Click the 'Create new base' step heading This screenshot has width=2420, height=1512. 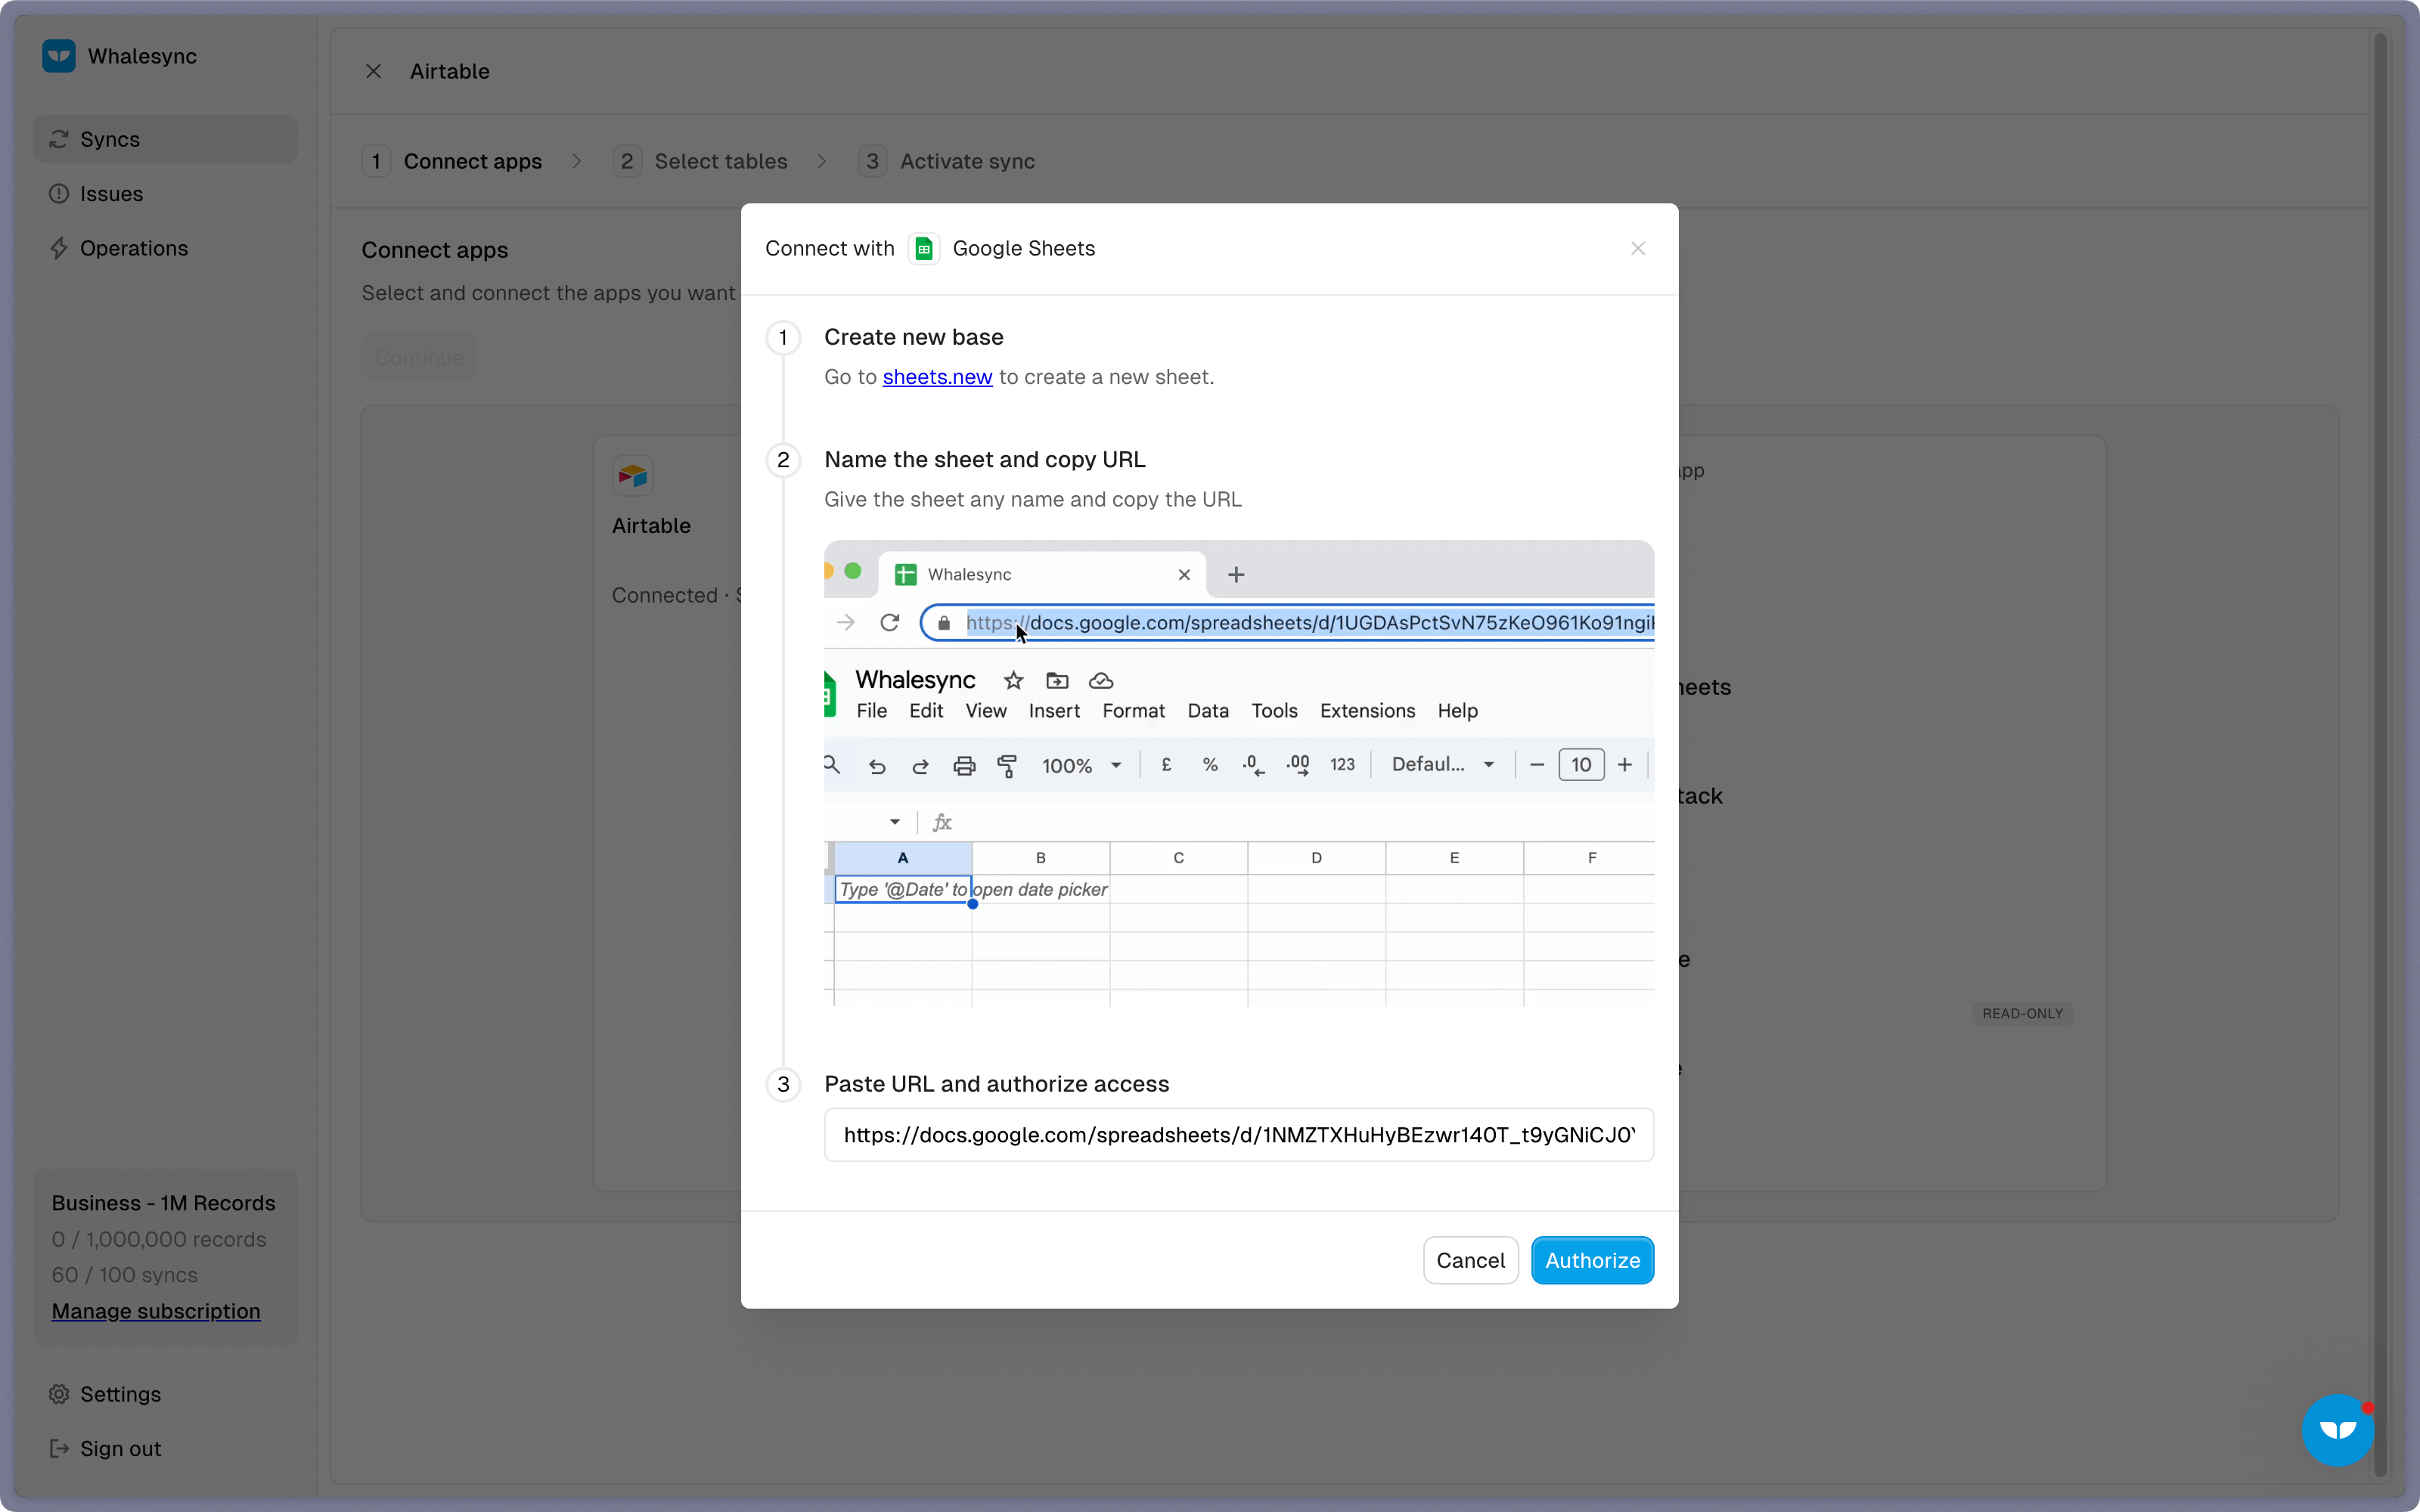click(914, 337)
